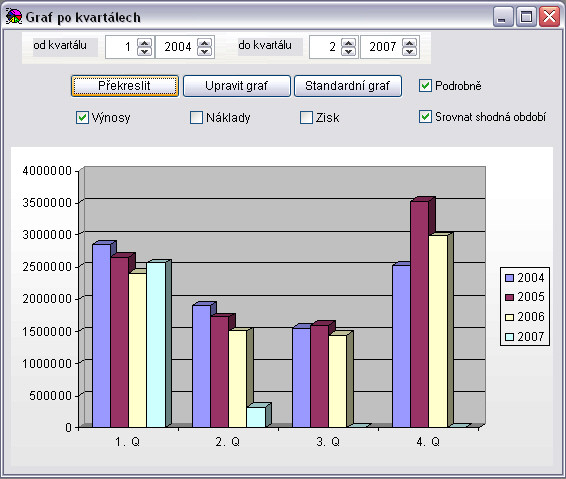
Task: Increase the ending year 2007
Action: 409,43
